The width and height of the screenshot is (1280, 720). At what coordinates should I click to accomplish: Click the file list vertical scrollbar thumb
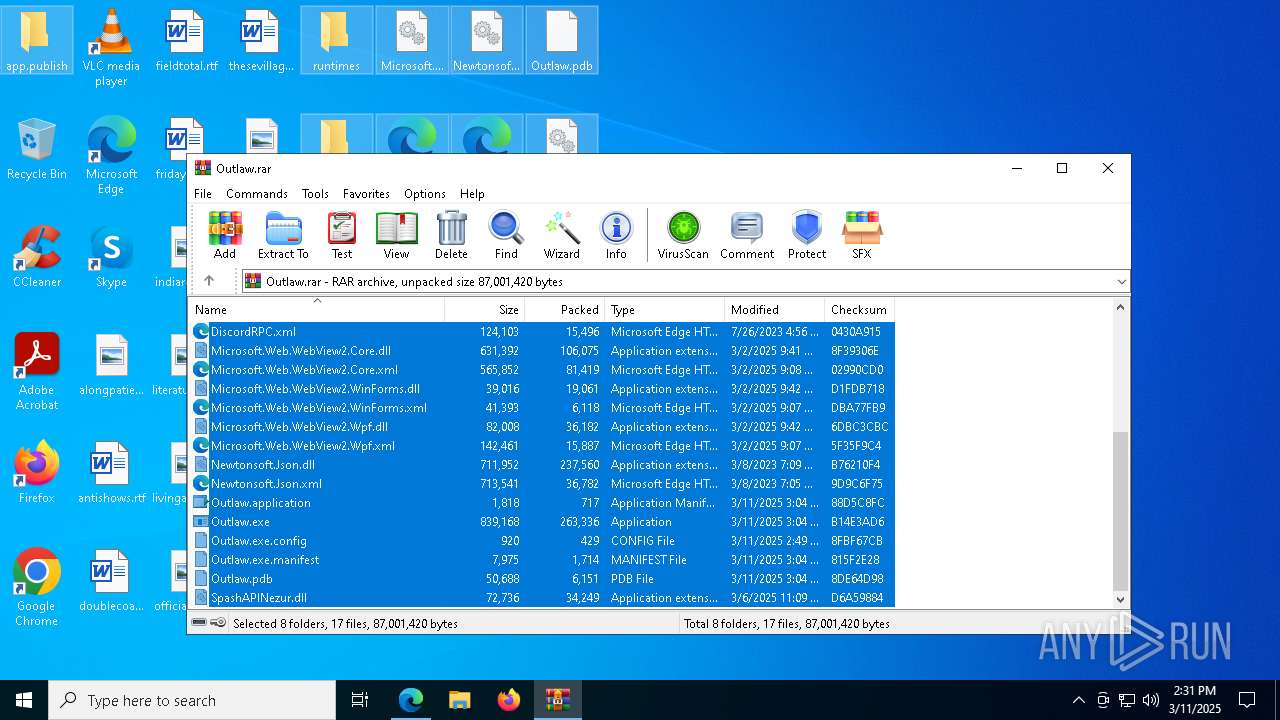coord(1120,511)
